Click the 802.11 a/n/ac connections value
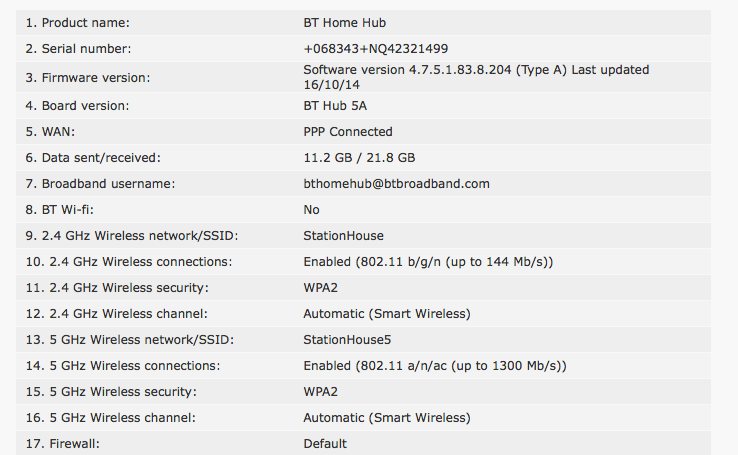This screenshot has width=738, height=455. point(435,366)
